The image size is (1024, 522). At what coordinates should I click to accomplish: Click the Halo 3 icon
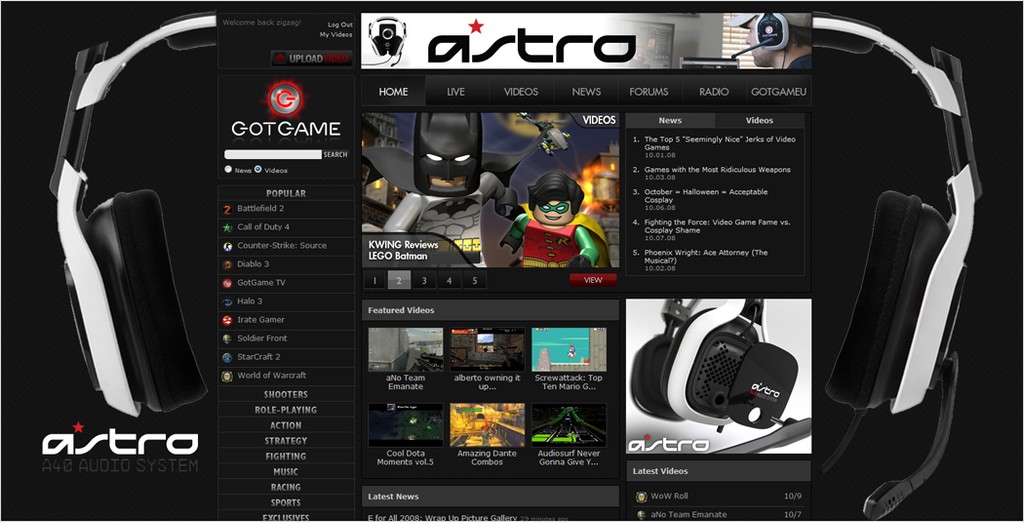227,302
